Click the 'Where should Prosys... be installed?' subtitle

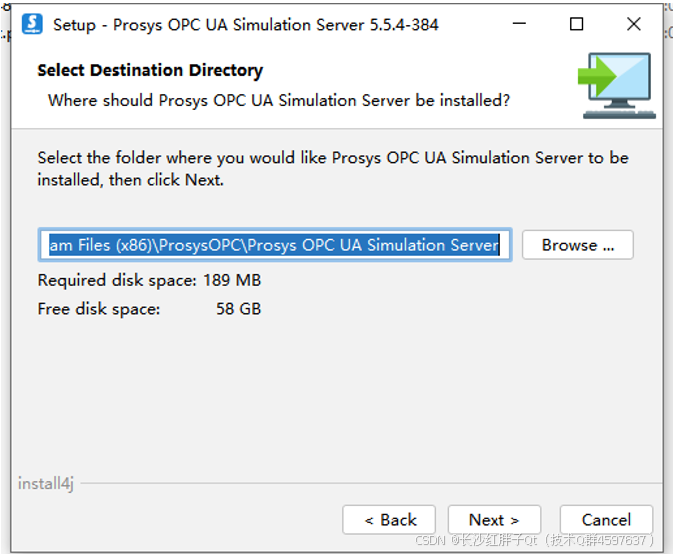279,100
